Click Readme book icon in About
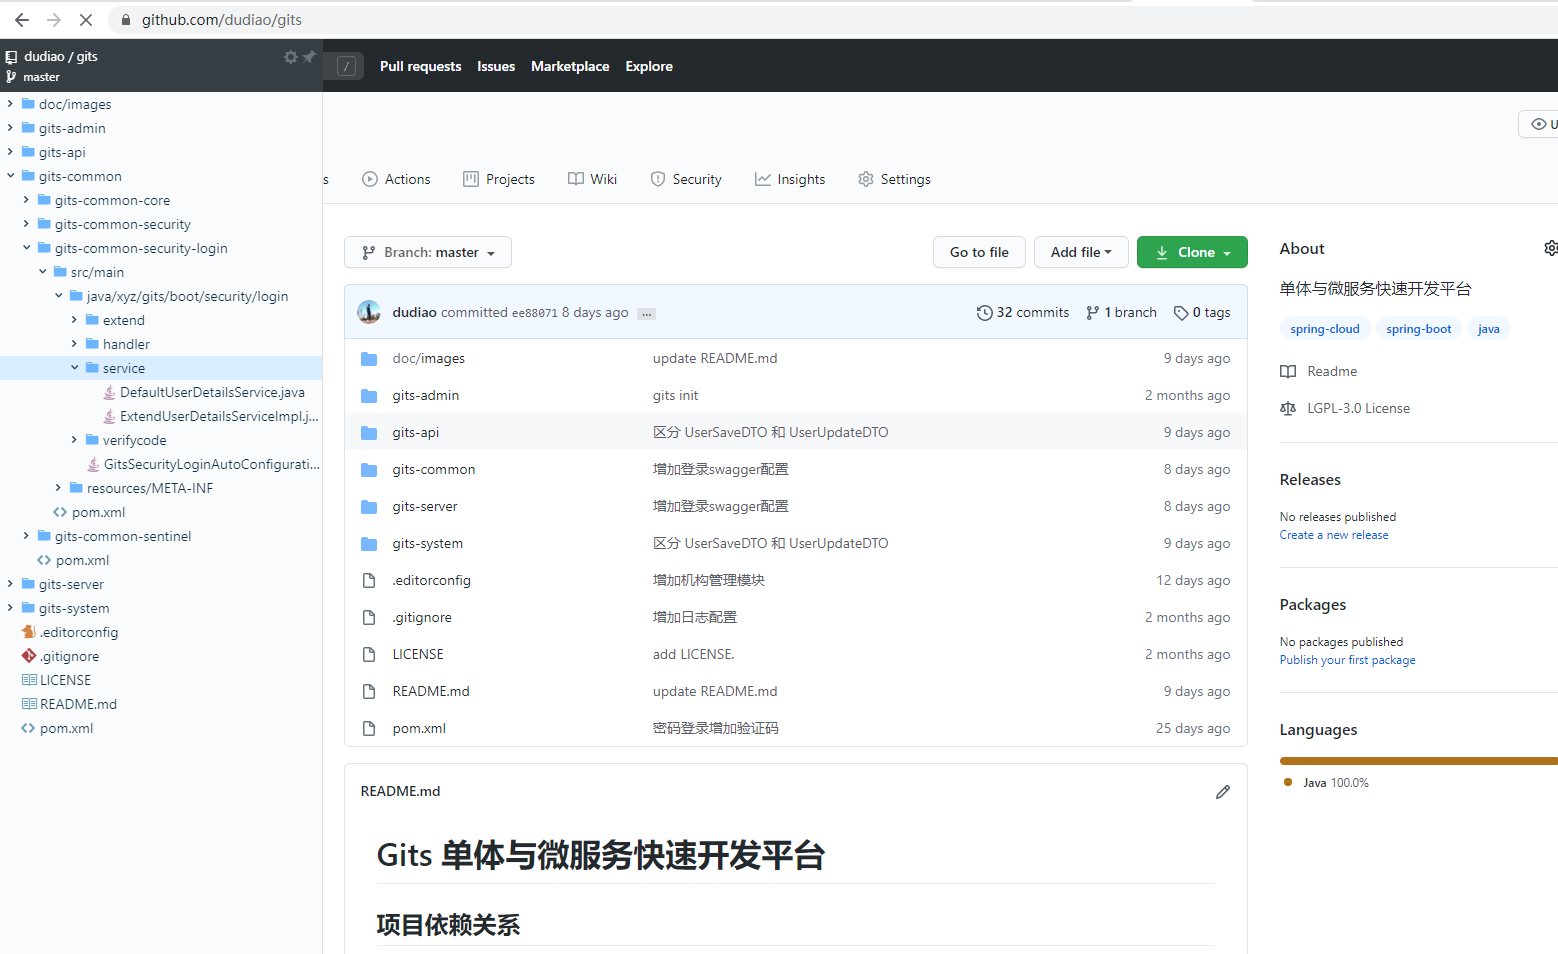Viewport: 1558px width, 954px height. coord(1288,371)
